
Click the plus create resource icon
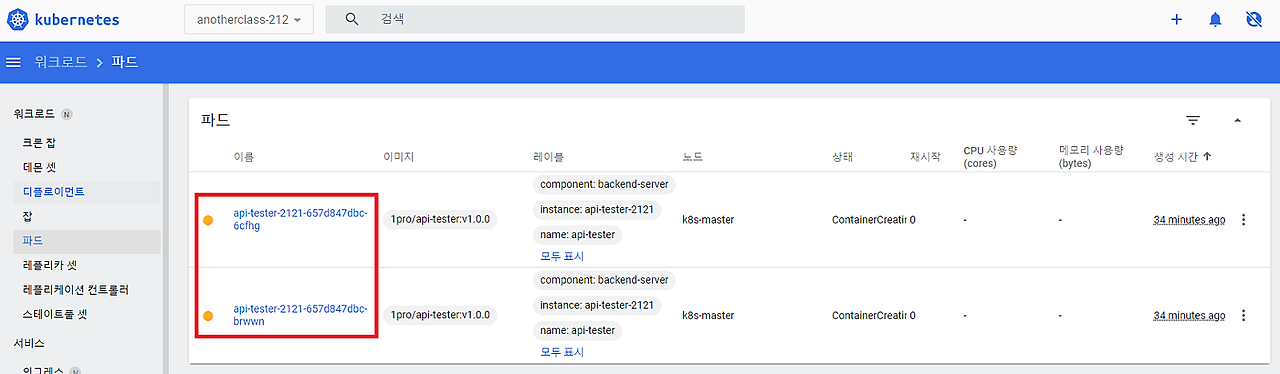tap(1177, 19)
